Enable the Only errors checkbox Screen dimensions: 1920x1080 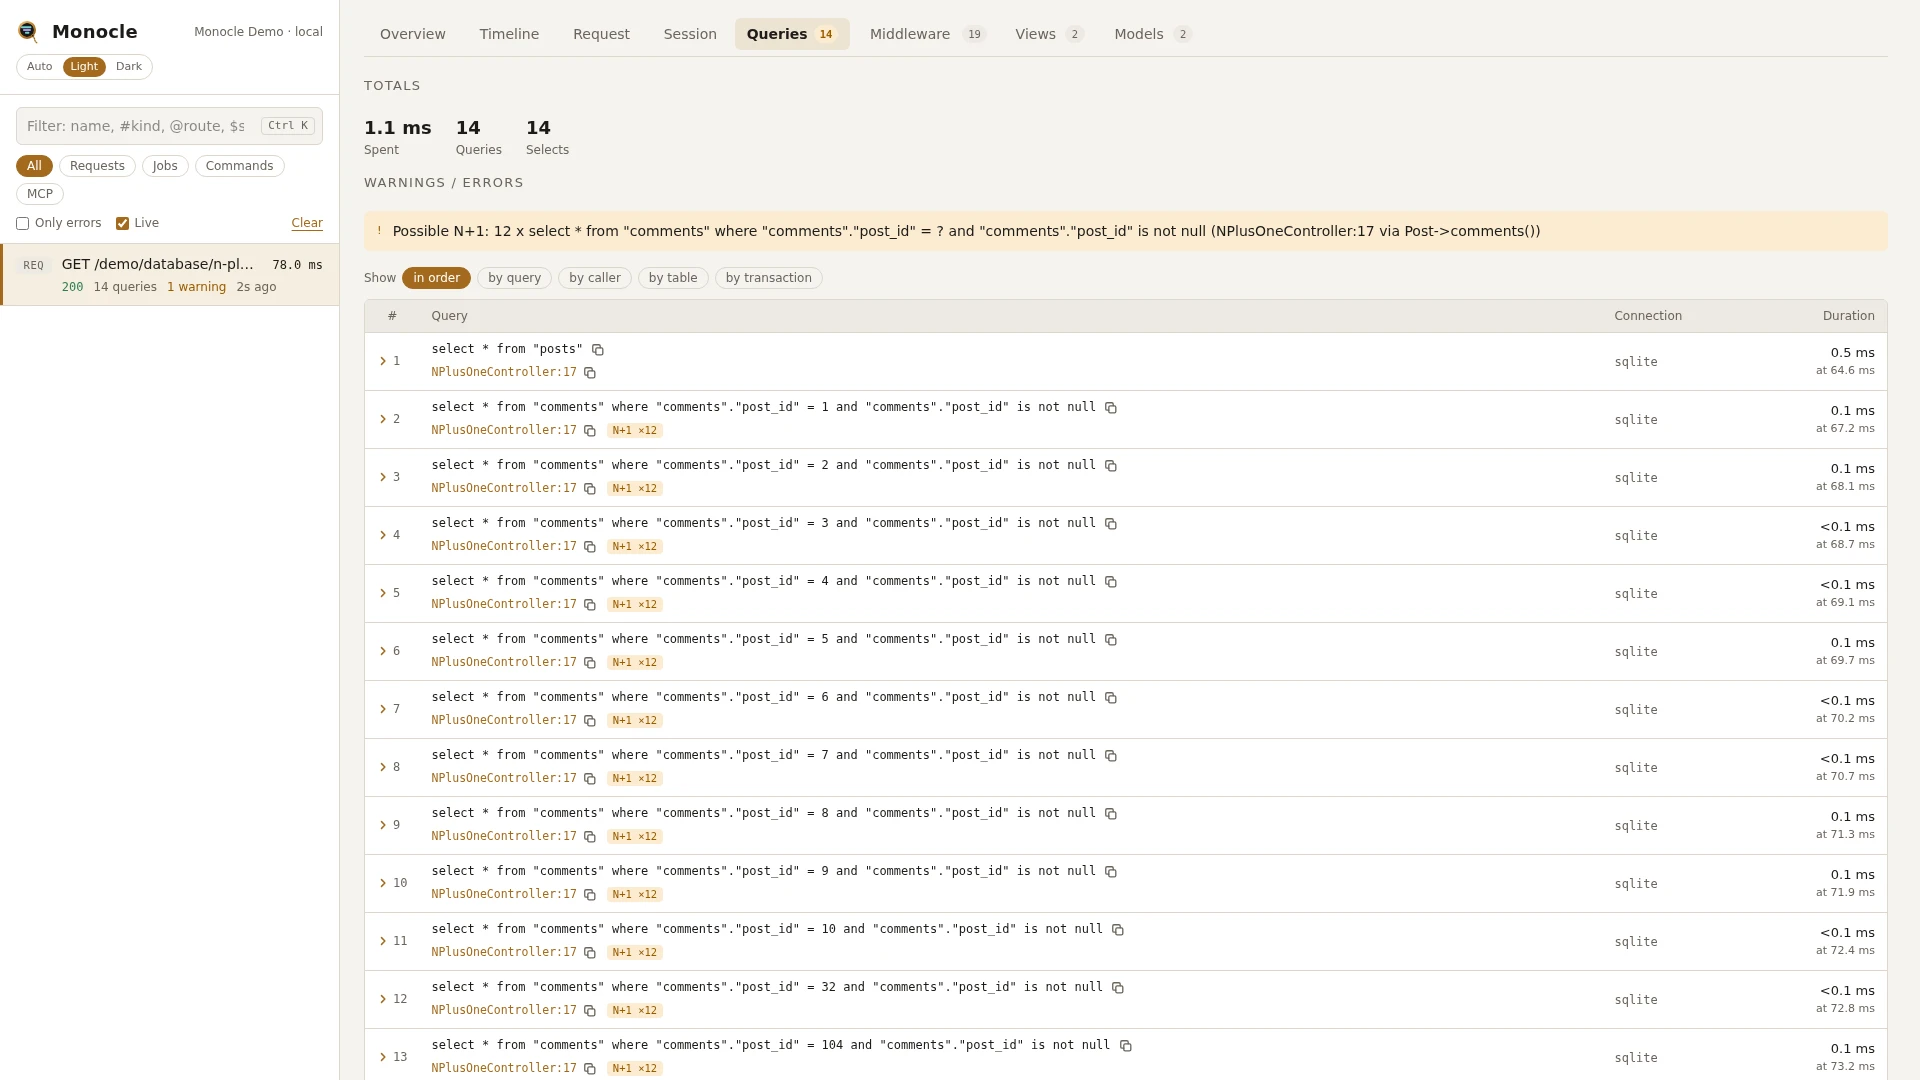tap(22, 224)
